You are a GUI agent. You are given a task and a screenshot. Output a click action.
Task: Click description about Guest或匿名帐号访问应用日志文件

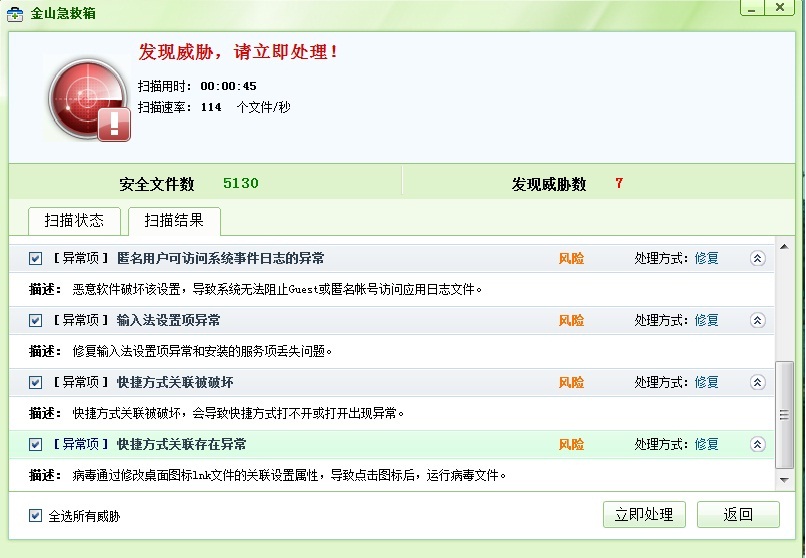(x=278, y=290)
